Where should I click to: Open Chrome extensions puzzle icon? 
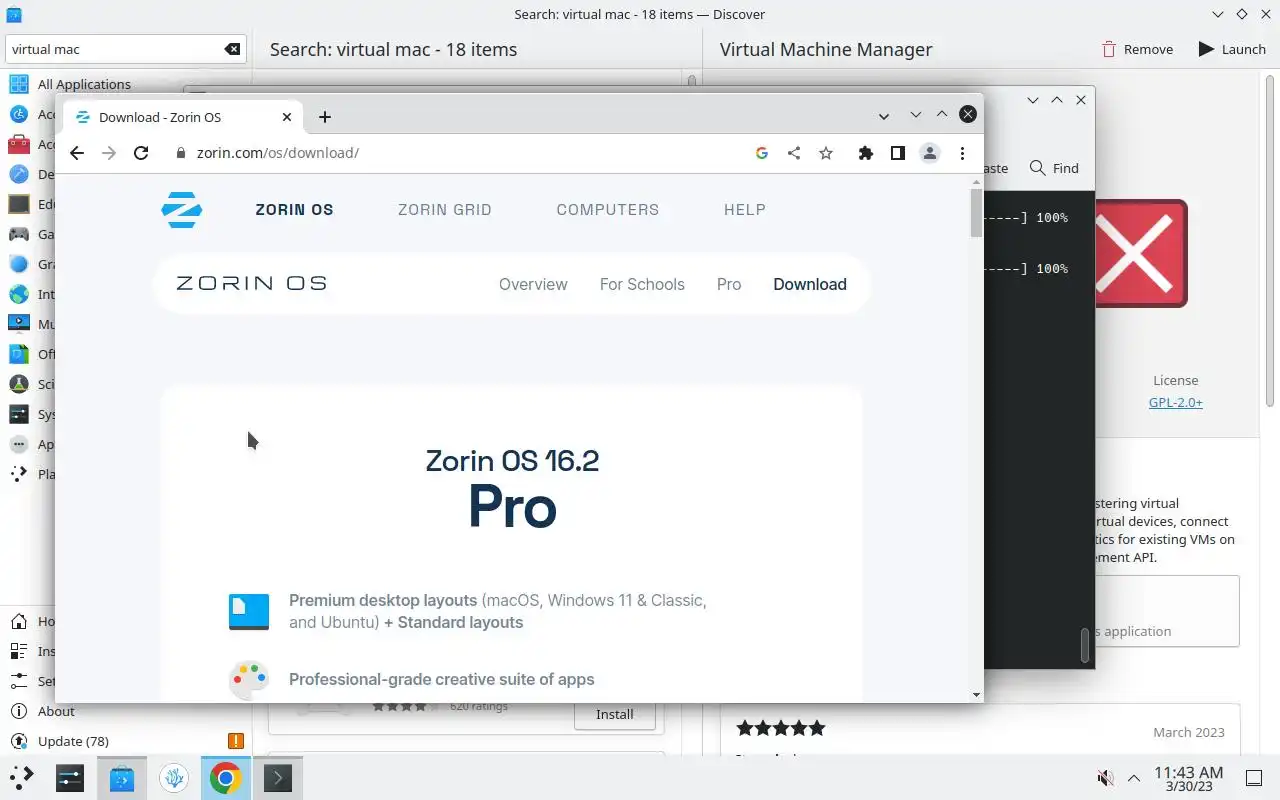click(x=866, y=153)
